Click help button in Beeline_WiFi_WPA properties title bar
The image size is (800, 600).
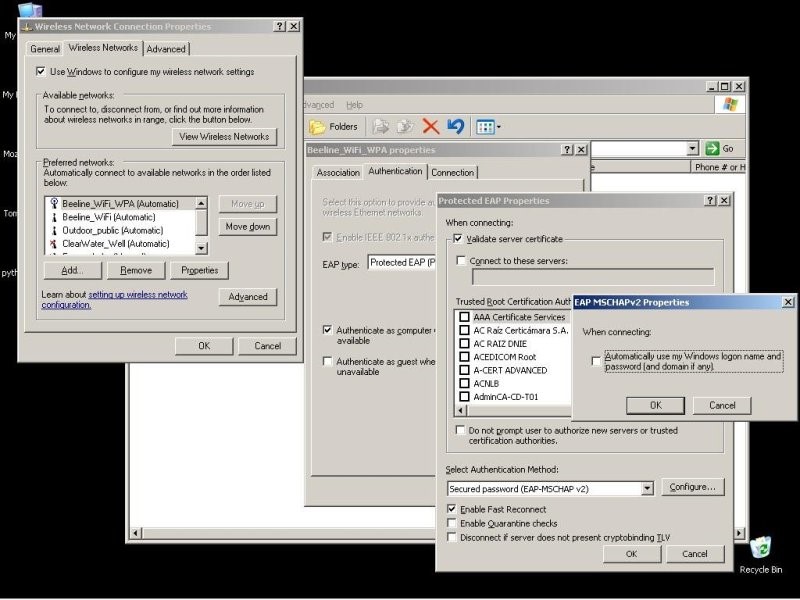point(567,149)
